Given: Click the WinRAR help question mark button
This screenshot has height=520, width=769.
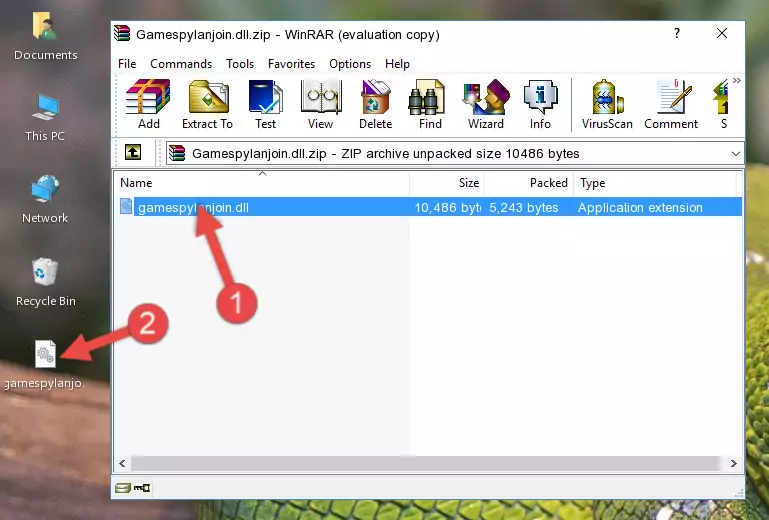Looking at the screenshot, I should (677, 33).
